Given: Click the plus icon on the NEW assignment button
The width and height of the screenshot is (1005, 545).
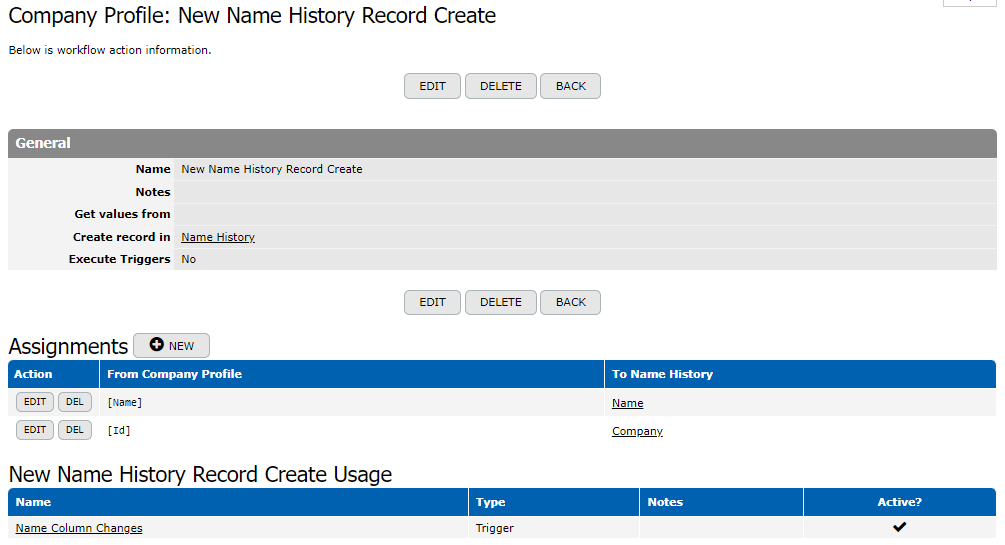Looking at the screenshot, I should (156, 346).
